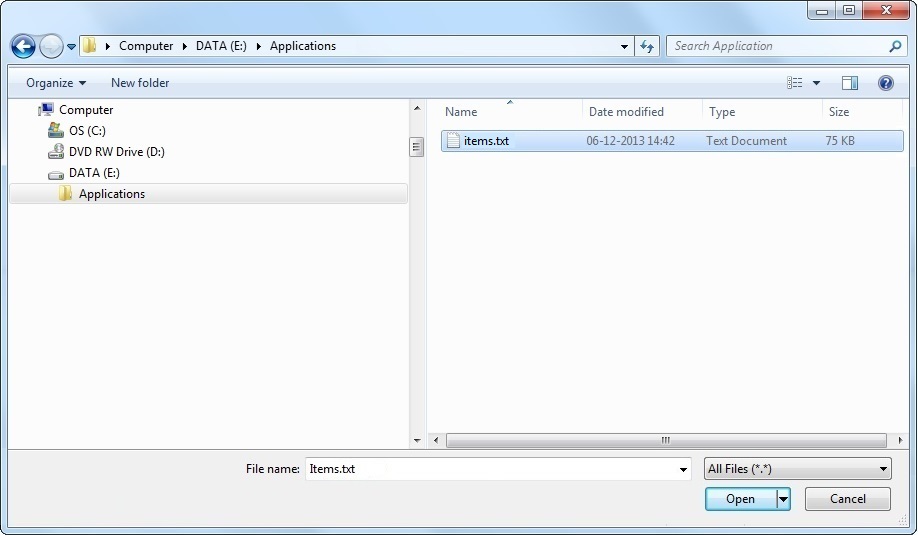Open the OS (C:) drive
918x535 pixels.
tap(86, 131)
